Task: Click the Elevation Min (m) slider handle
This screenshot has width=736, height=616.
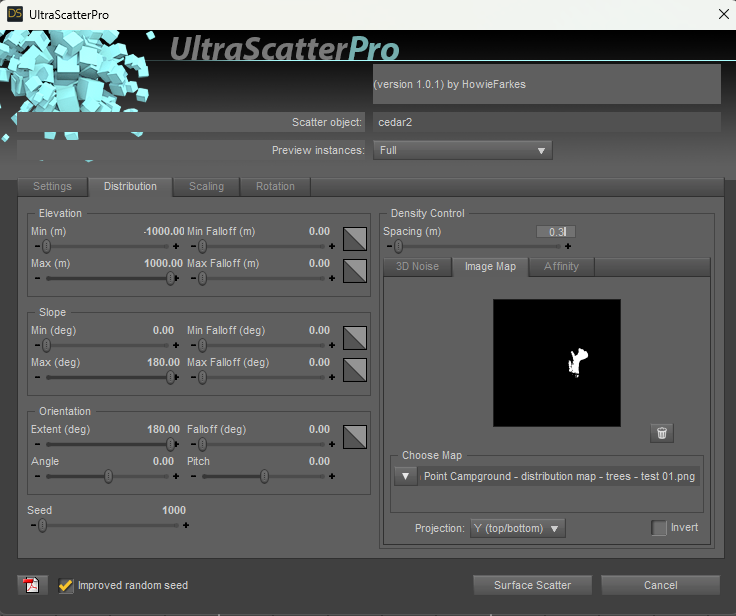Action: tap(46, 246)
